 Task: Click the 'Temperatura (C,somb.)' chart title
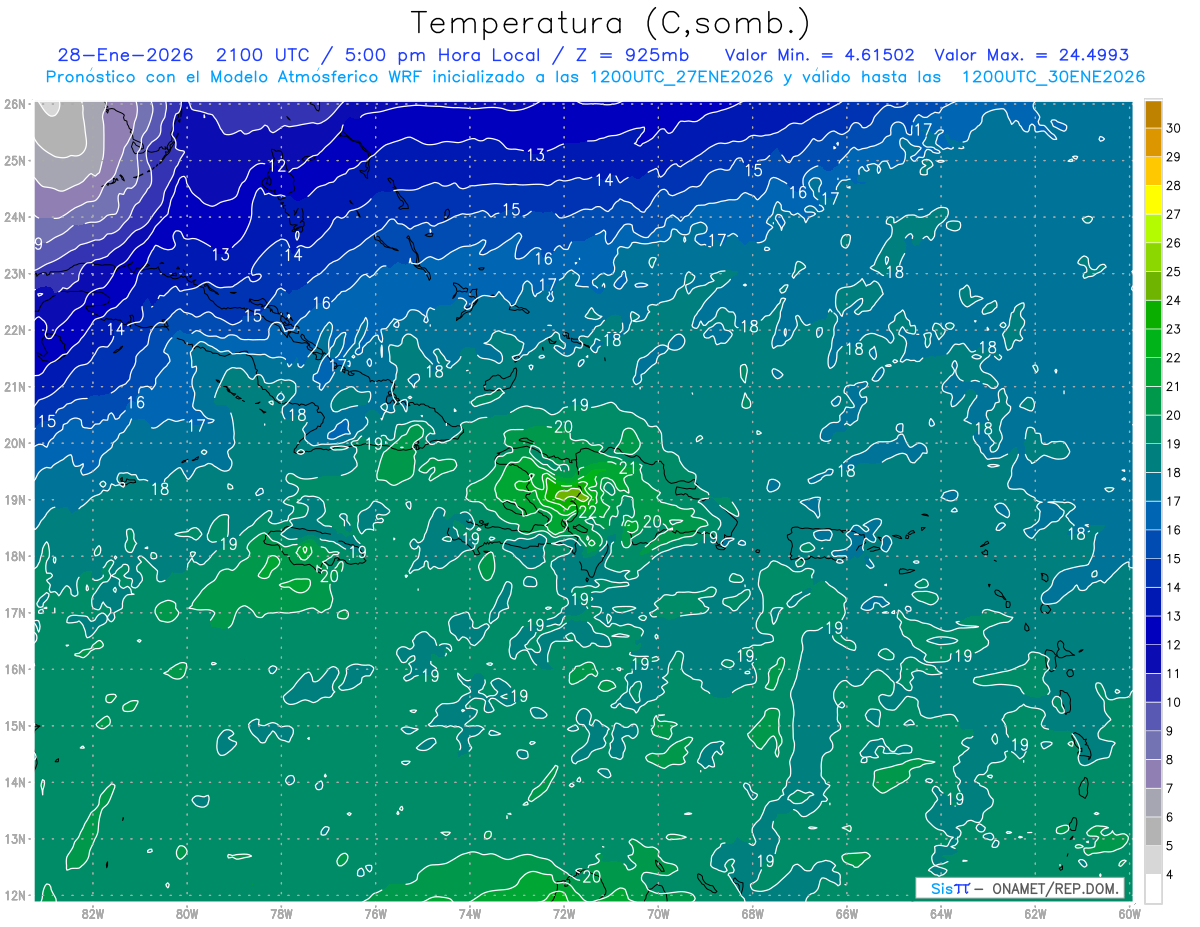(x=610, y=23)
